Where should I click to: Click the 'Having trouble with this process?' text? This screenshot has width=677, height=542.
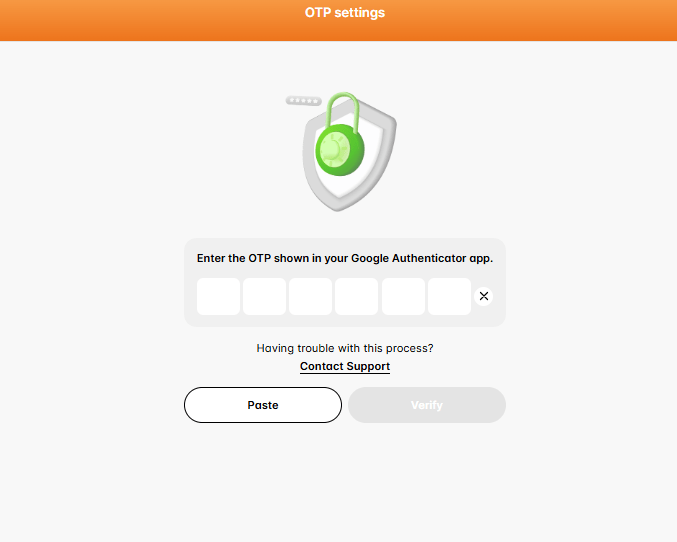pos(345,349)
